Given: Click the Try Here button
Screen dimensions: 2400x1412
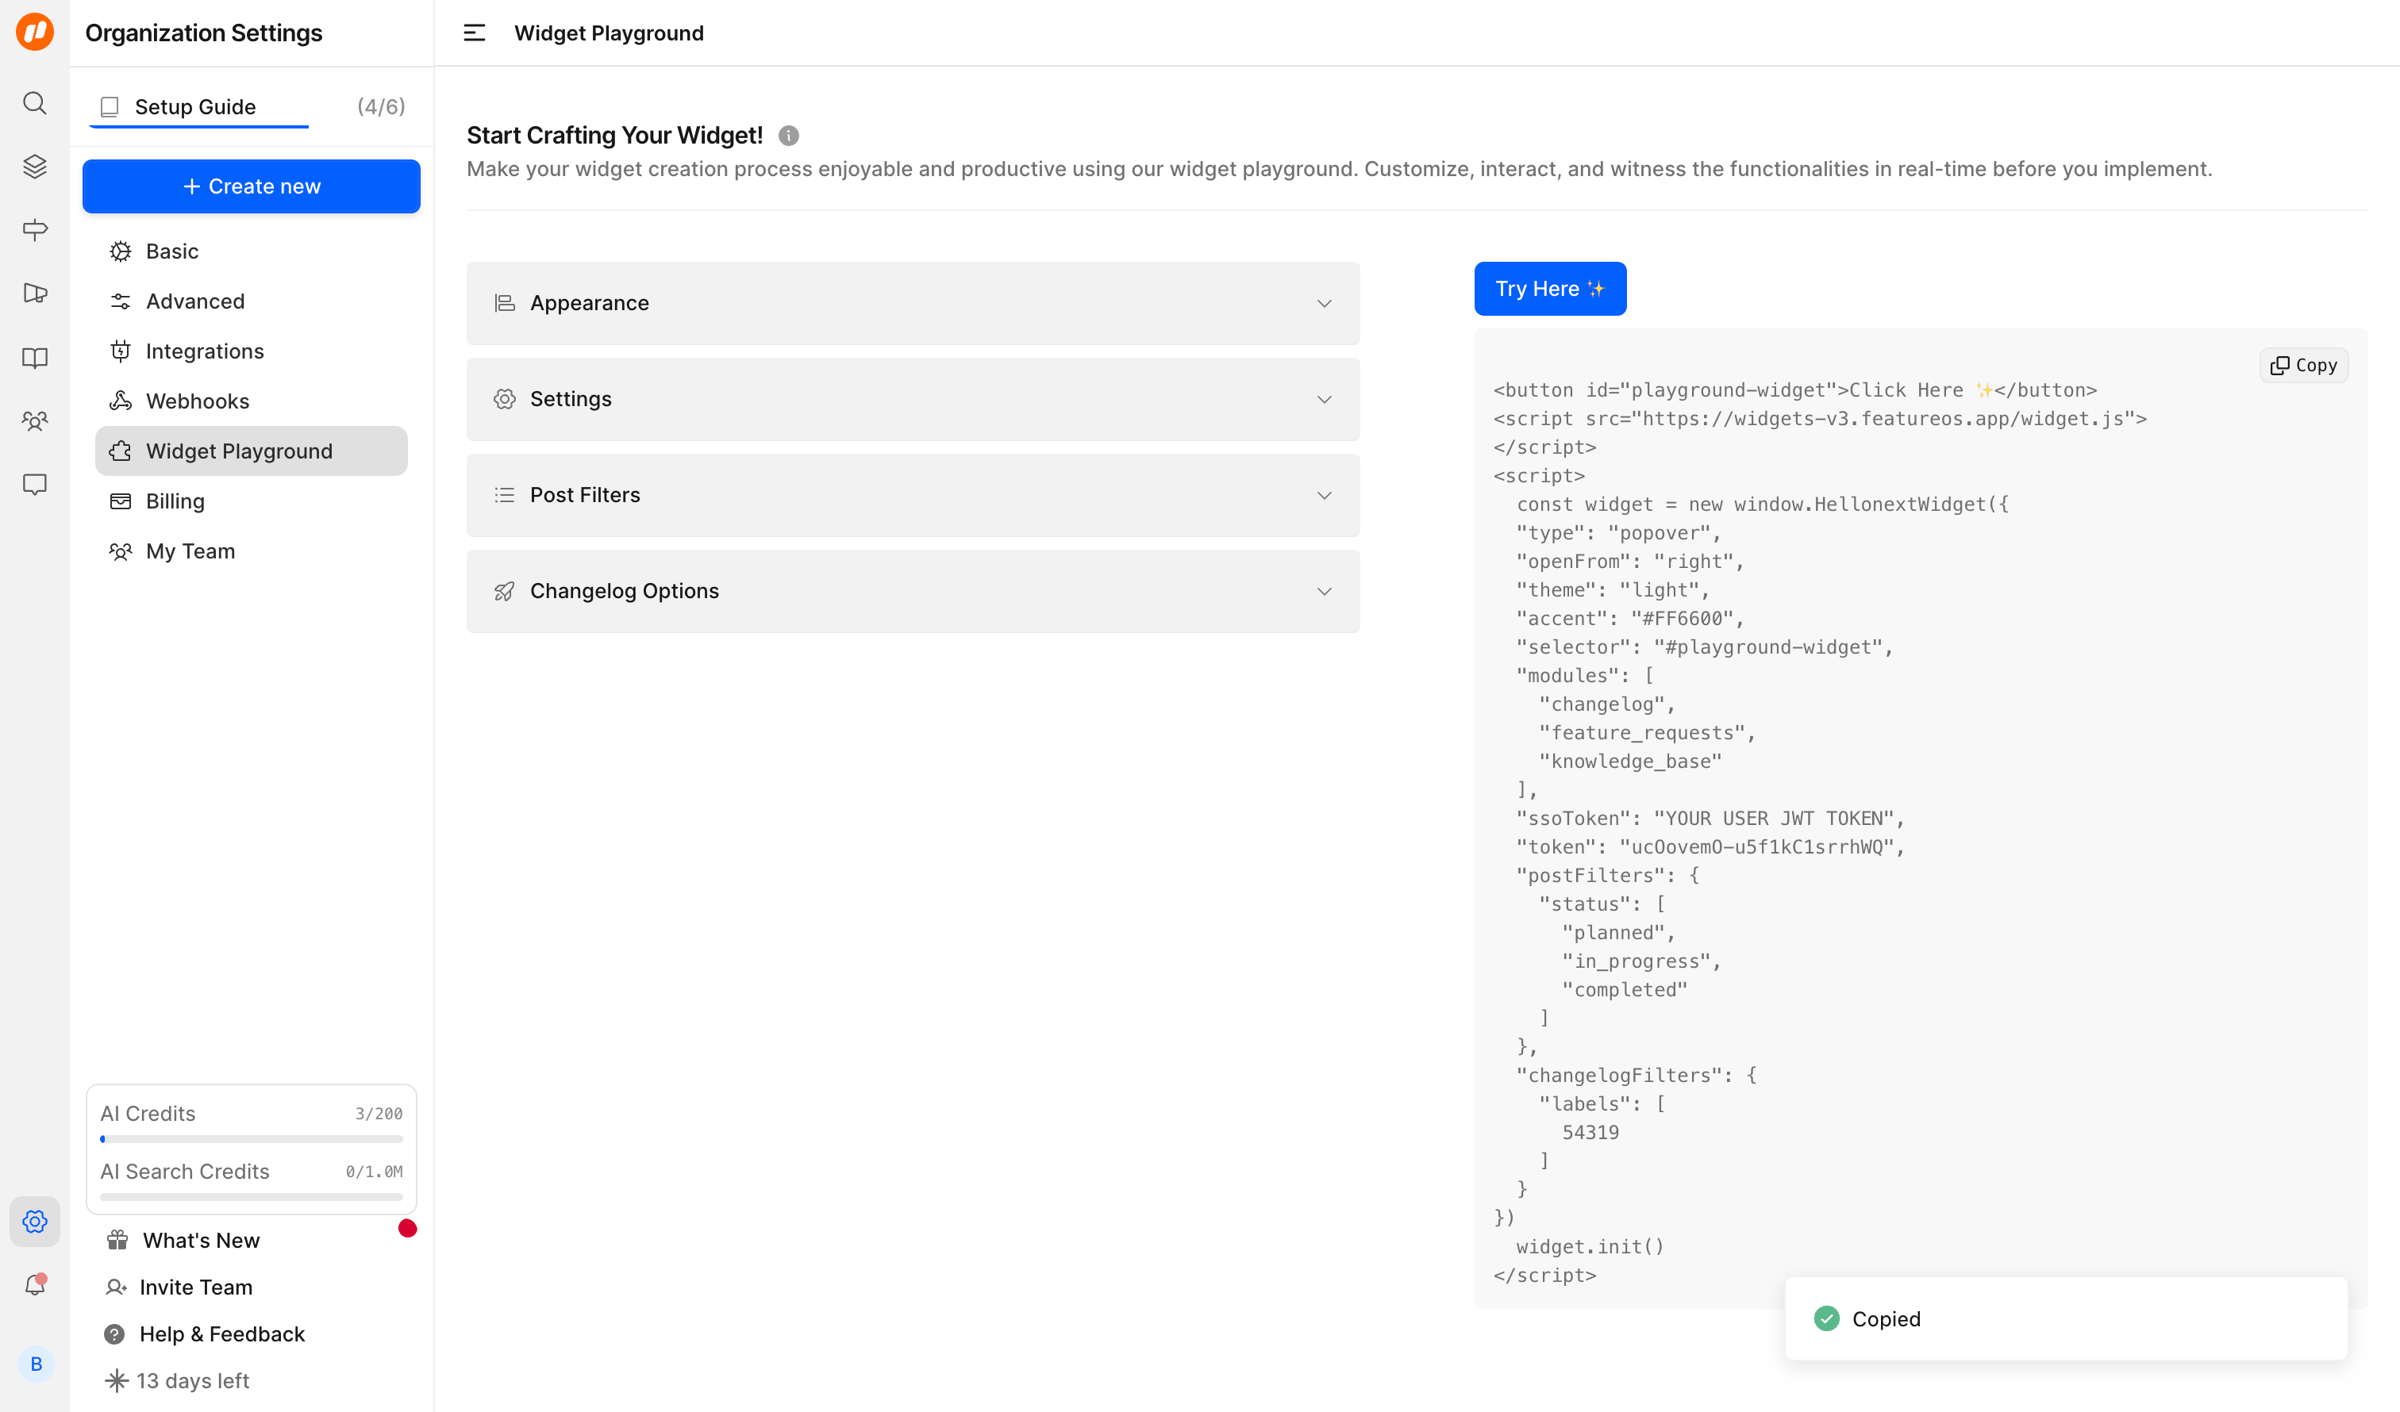Looking at the screenshot, I should (1550, 289).
